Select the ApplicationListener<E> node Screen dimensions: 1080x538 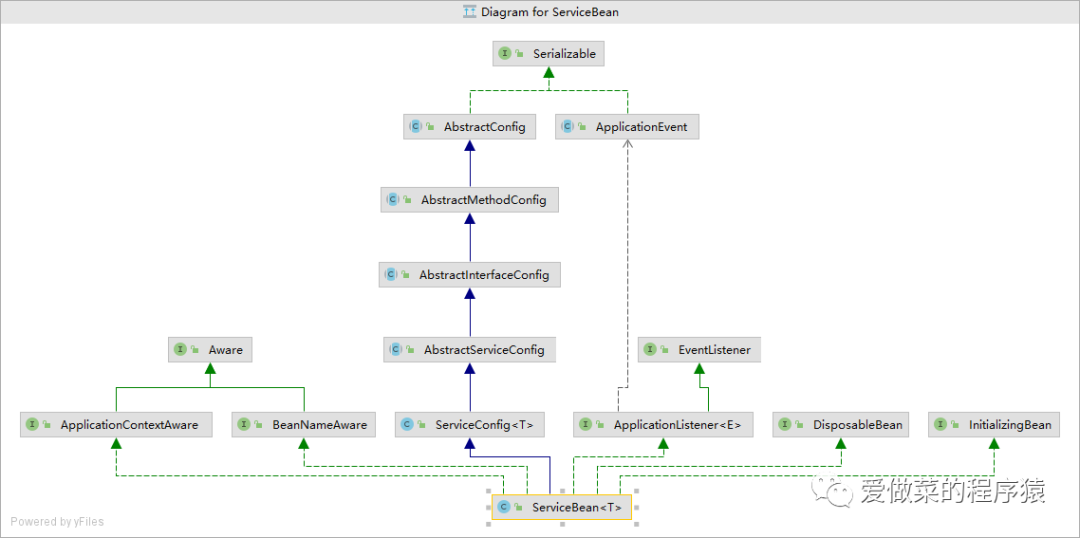(x=663, y=425)
